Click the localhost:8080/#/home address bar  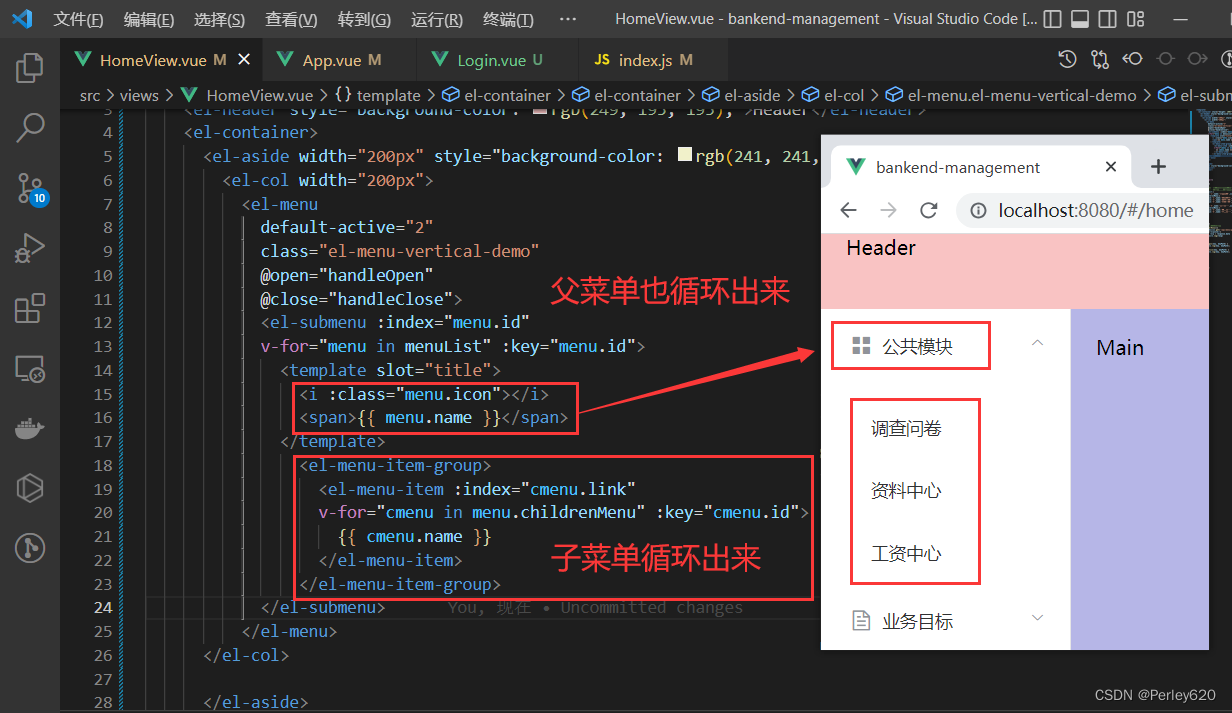(1082, 210)
